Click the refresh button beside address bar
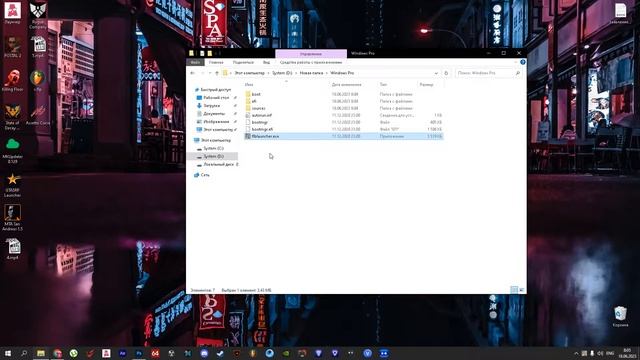Screen dimensions: 640x360 tap(446, 73)
